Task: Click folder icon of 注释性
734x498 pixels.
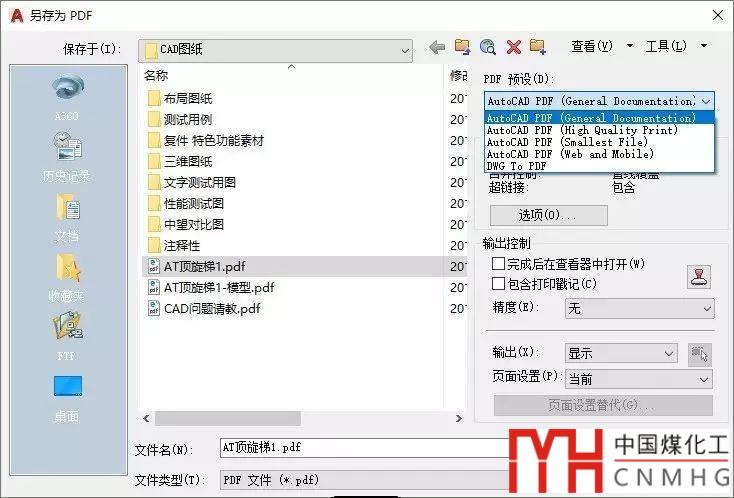Action: 154,245
